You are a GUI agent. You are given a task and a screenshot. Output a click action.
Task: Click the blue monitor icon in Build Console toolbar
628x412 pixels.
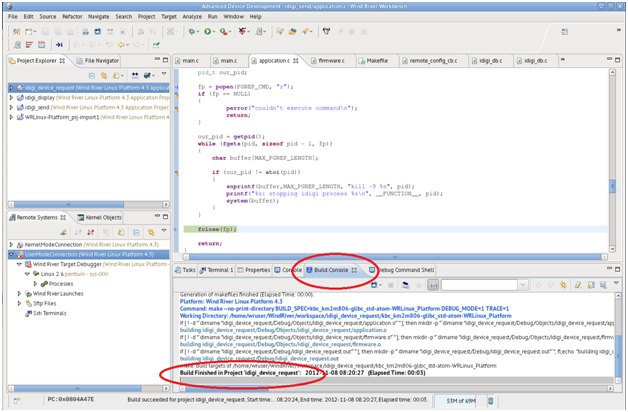tap(374, 285)
